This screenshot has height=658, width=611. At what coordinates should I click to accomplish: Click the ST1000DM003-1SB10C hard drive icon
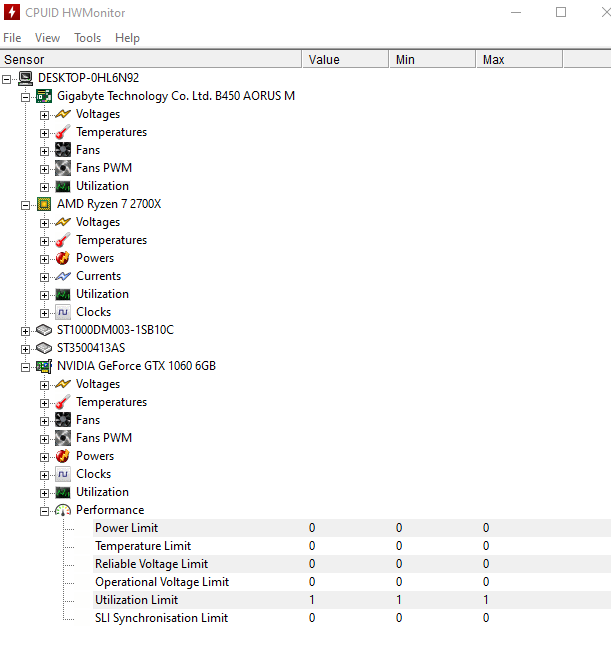tap(44, 330)
